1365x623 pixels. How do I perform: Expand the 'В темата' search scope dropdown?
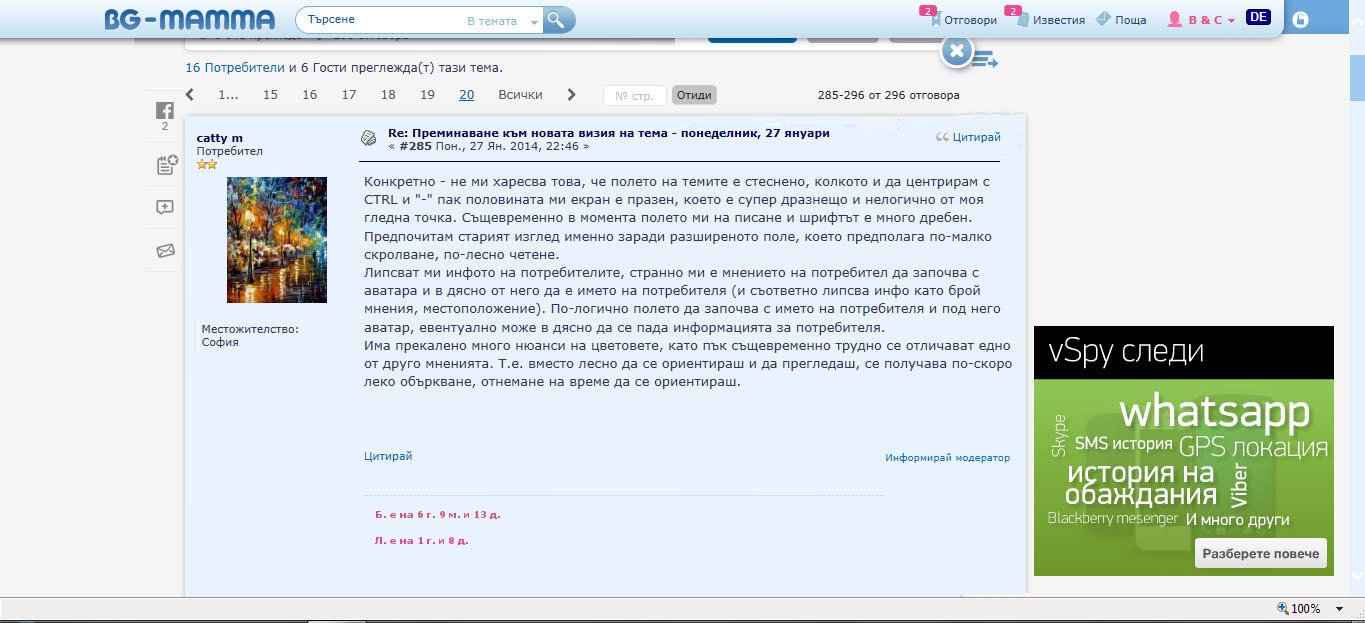pyautogui.click(x=534, y=21)
